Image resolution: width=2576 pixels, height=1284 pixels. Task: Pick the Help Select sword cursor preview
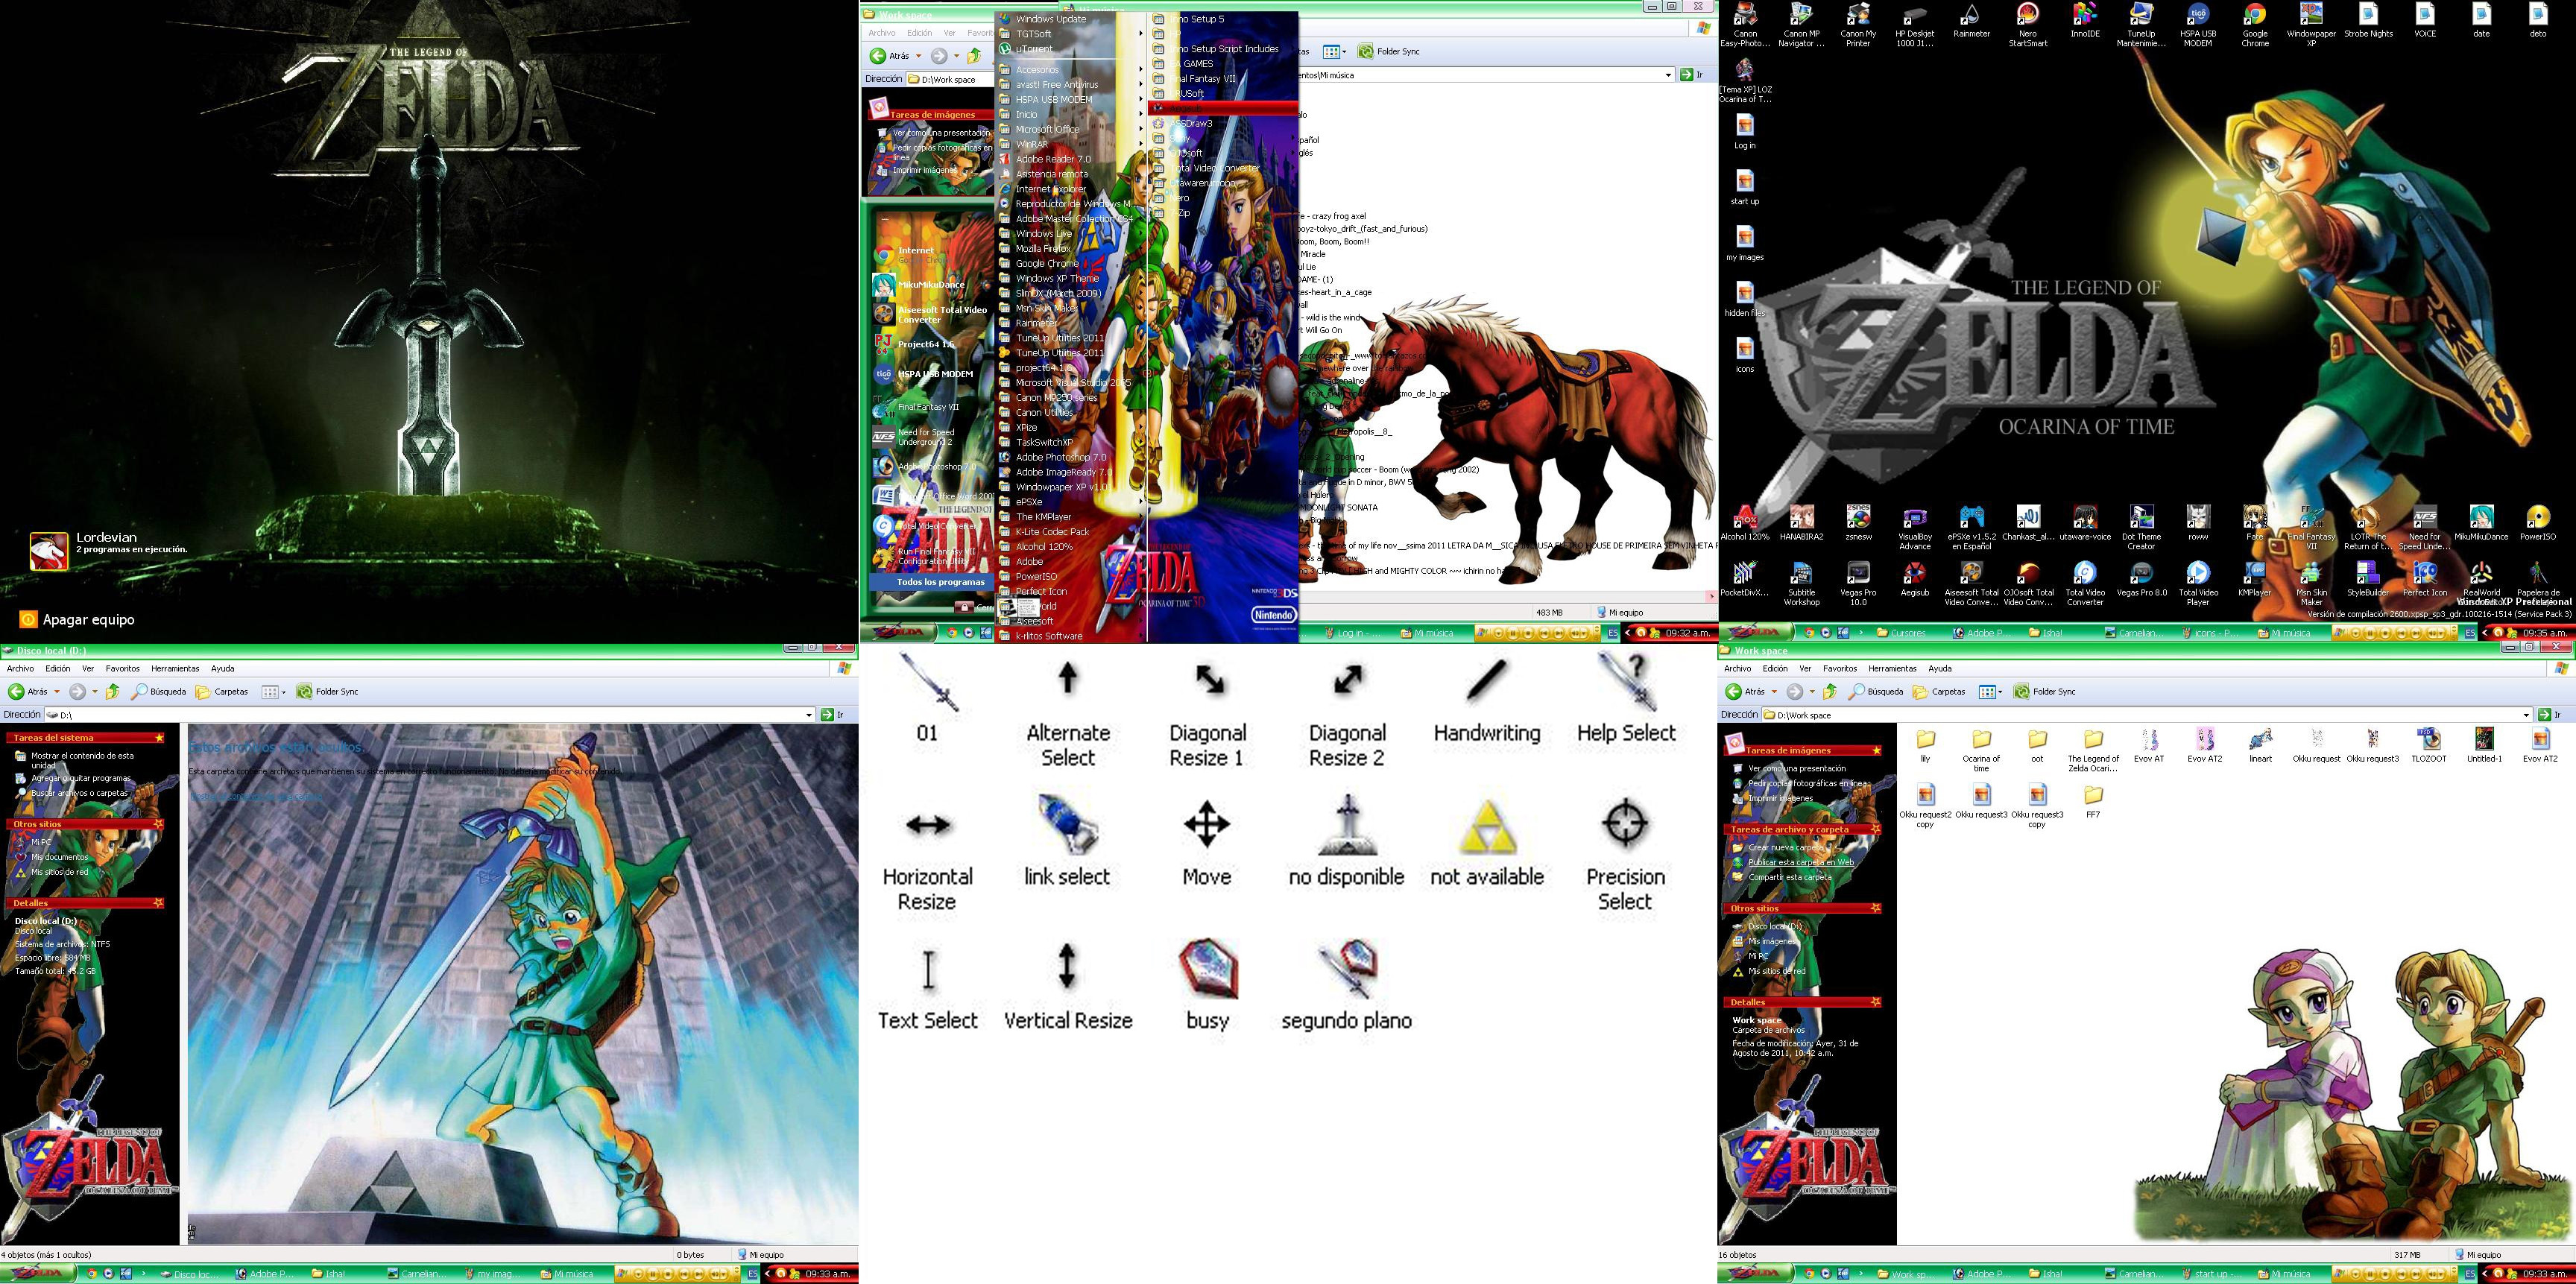coord(1626,697)
